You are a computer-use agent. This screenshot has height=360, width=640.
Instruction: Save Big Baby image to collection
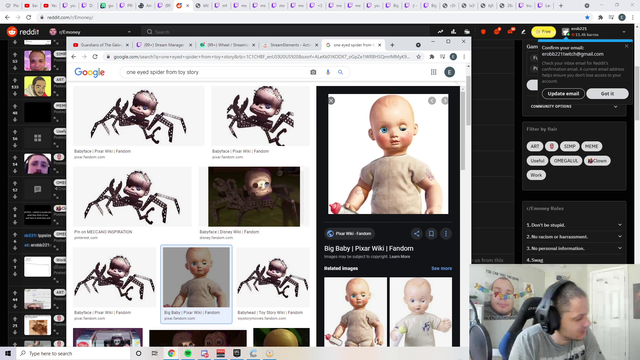[x=431, y=234]
